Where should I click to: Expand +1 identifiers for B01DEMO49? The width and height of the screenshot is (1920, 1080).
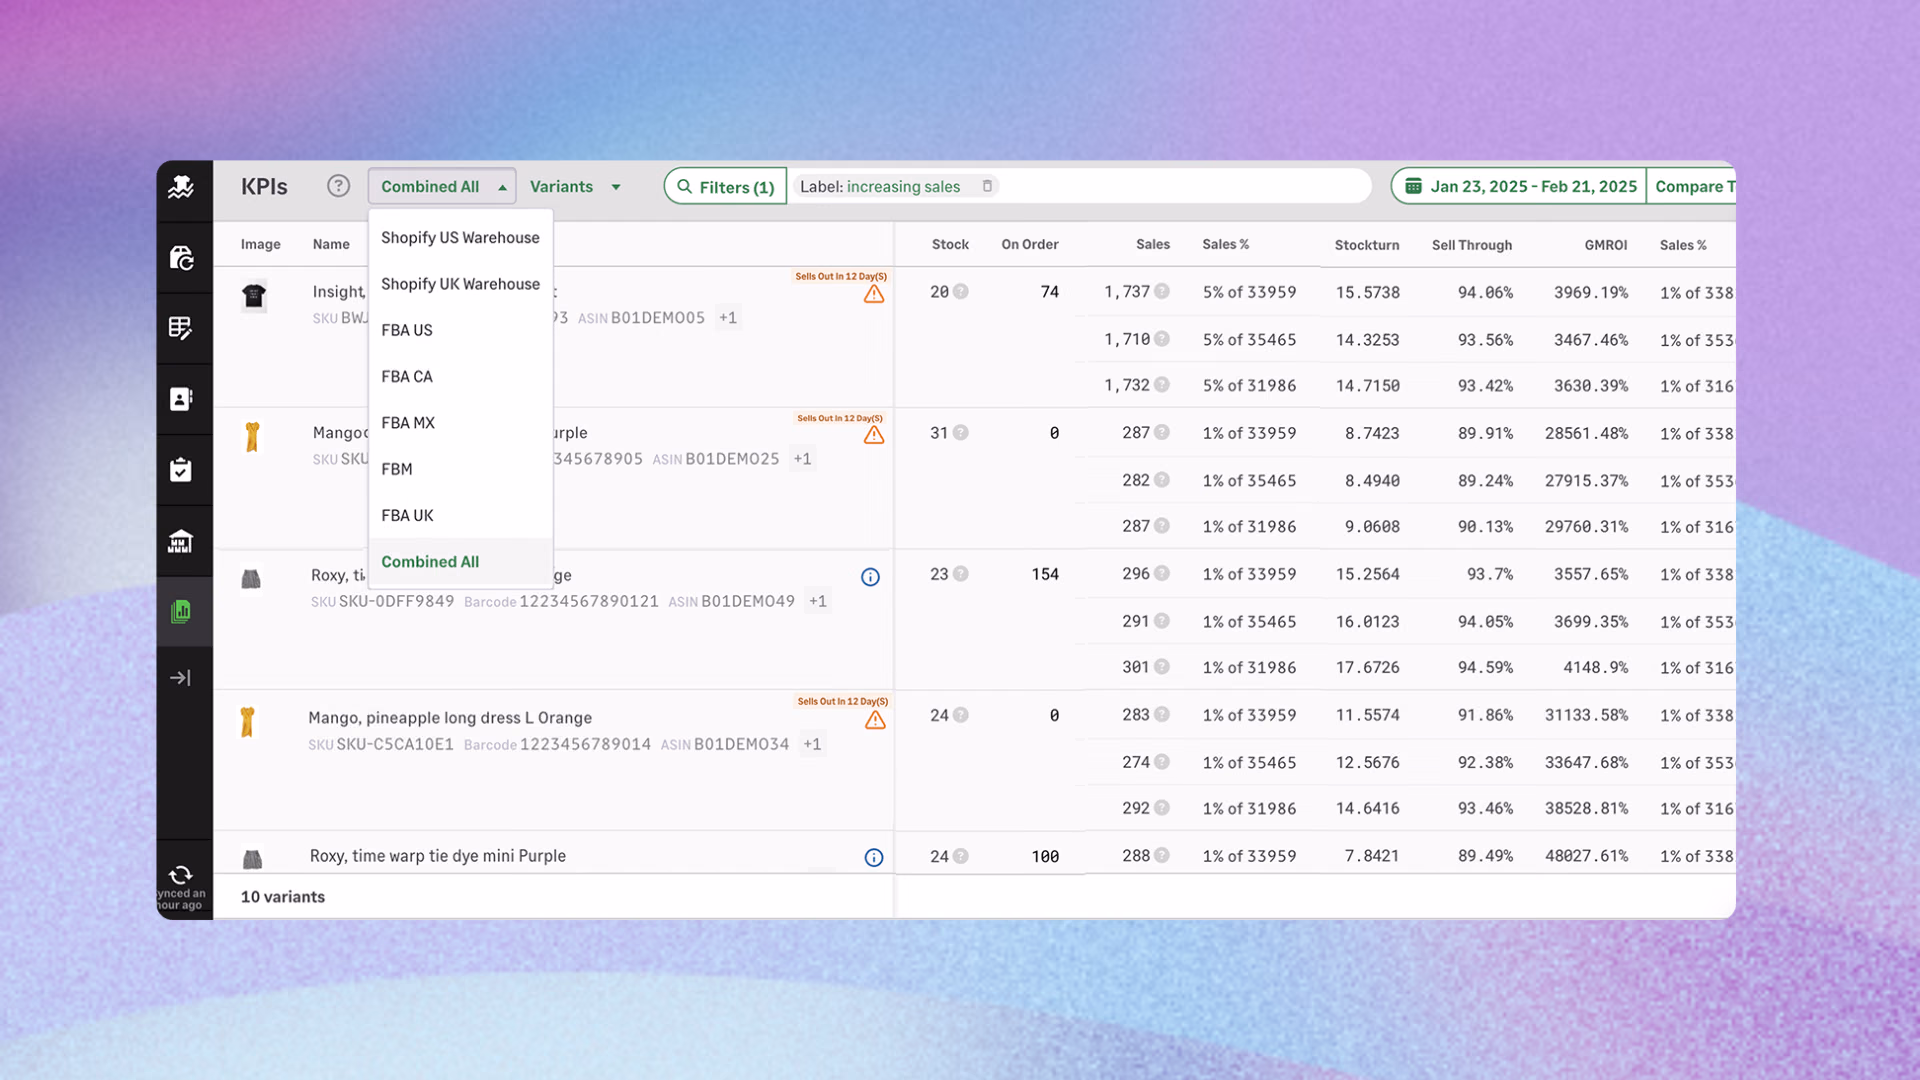pyautogui.click(x=818, y=601)
